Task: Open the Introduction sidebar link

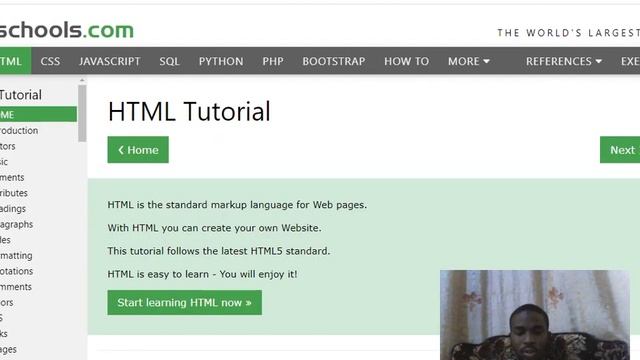Action: (x=19, y=131)
